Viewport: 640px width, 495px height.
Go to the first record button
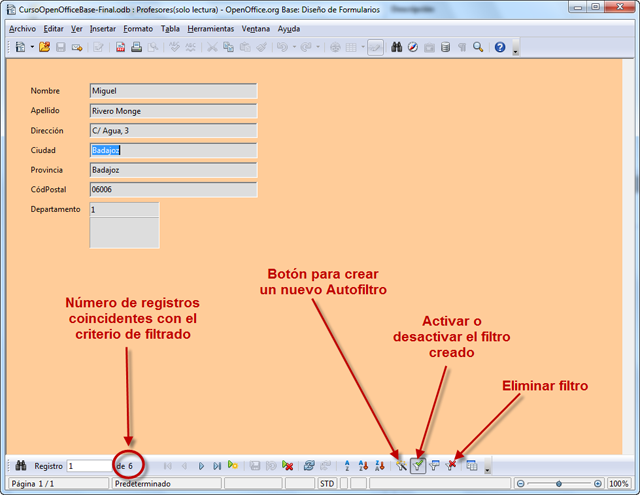click(x=167, y=466)
